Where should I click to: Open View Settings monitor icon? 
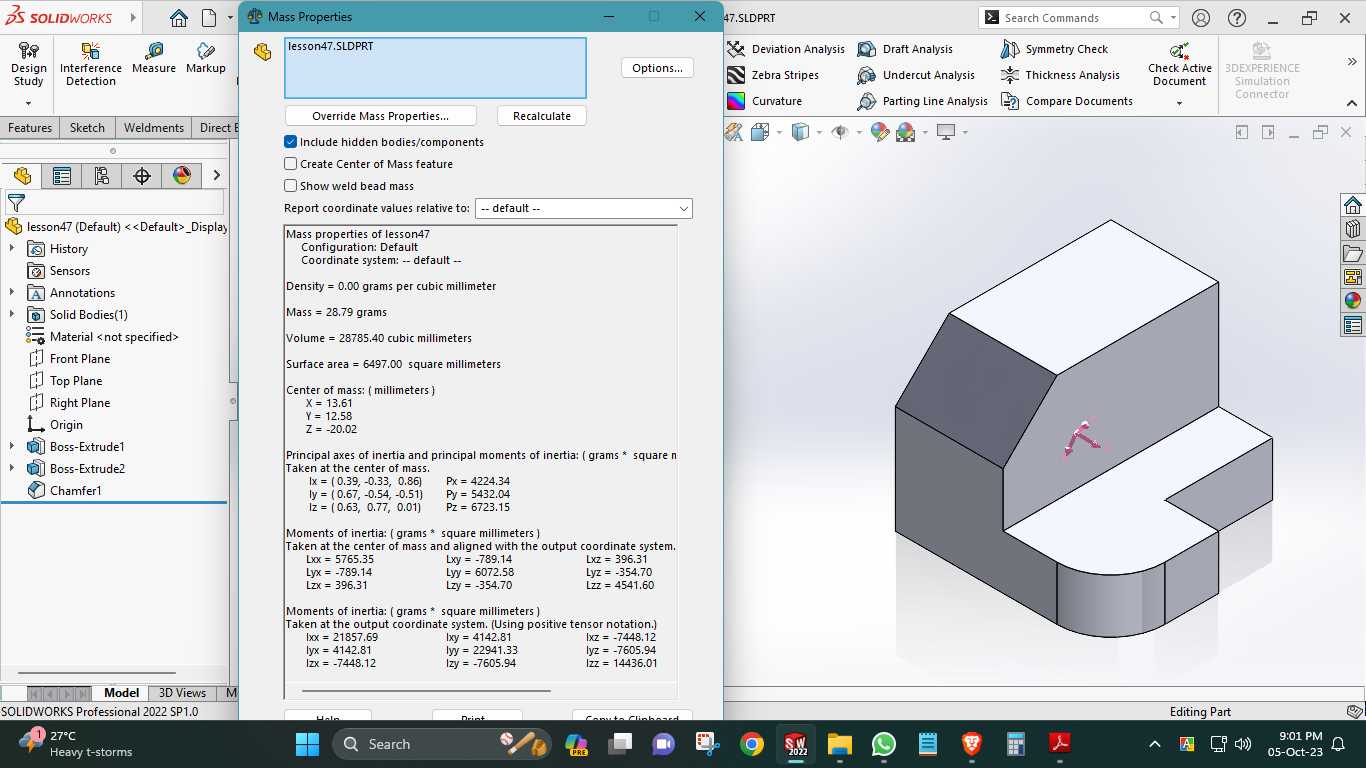click(x=946, y=132)
